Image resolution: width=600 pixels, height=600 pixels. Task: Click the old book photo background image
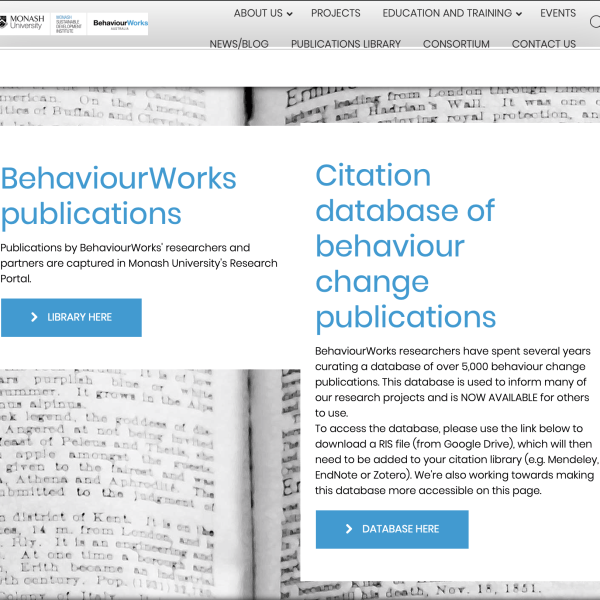click(149, 484)
